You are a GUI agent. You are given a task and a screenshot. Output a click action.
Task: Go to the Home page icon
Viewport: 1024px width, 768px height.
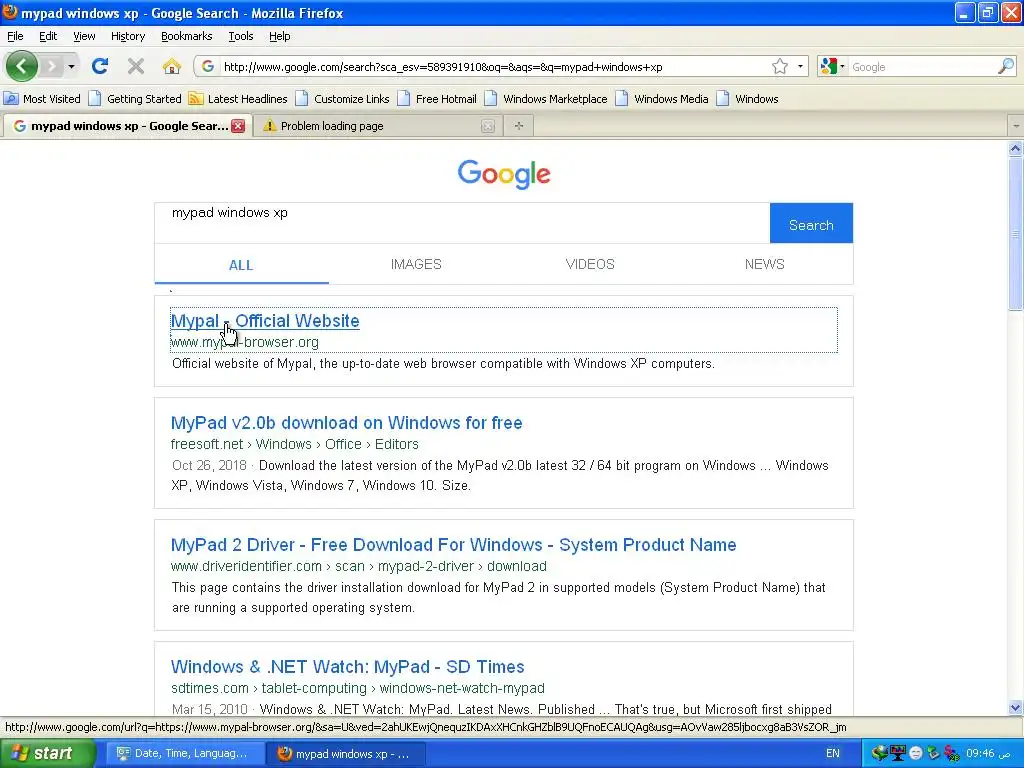[172, 66]
